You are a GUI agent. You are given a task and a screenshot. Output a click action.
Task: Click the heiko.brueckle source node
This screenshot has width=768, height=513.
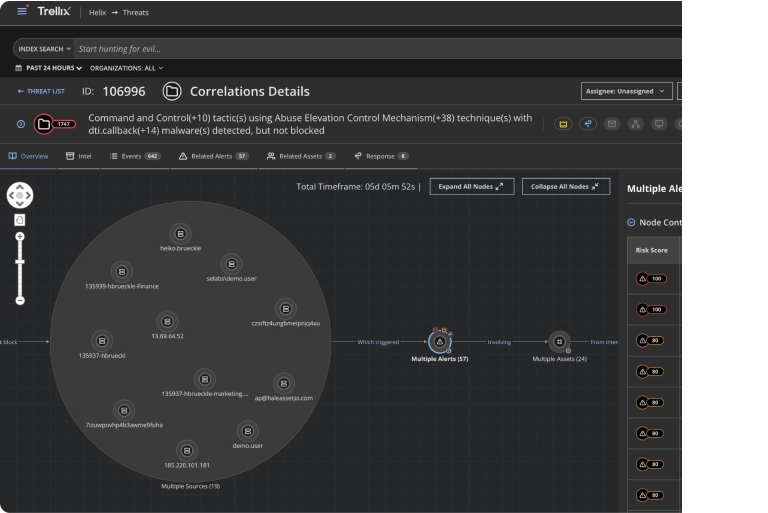180,234
